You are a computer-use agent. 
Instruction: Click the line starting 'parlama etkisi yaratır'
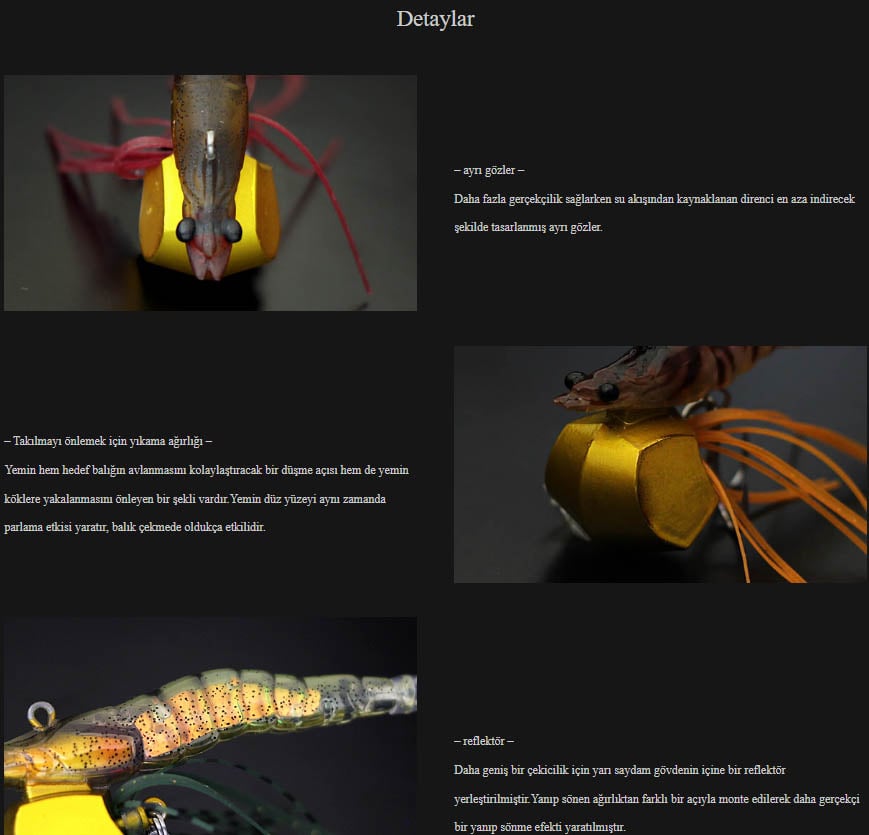[x=135, y=527]
